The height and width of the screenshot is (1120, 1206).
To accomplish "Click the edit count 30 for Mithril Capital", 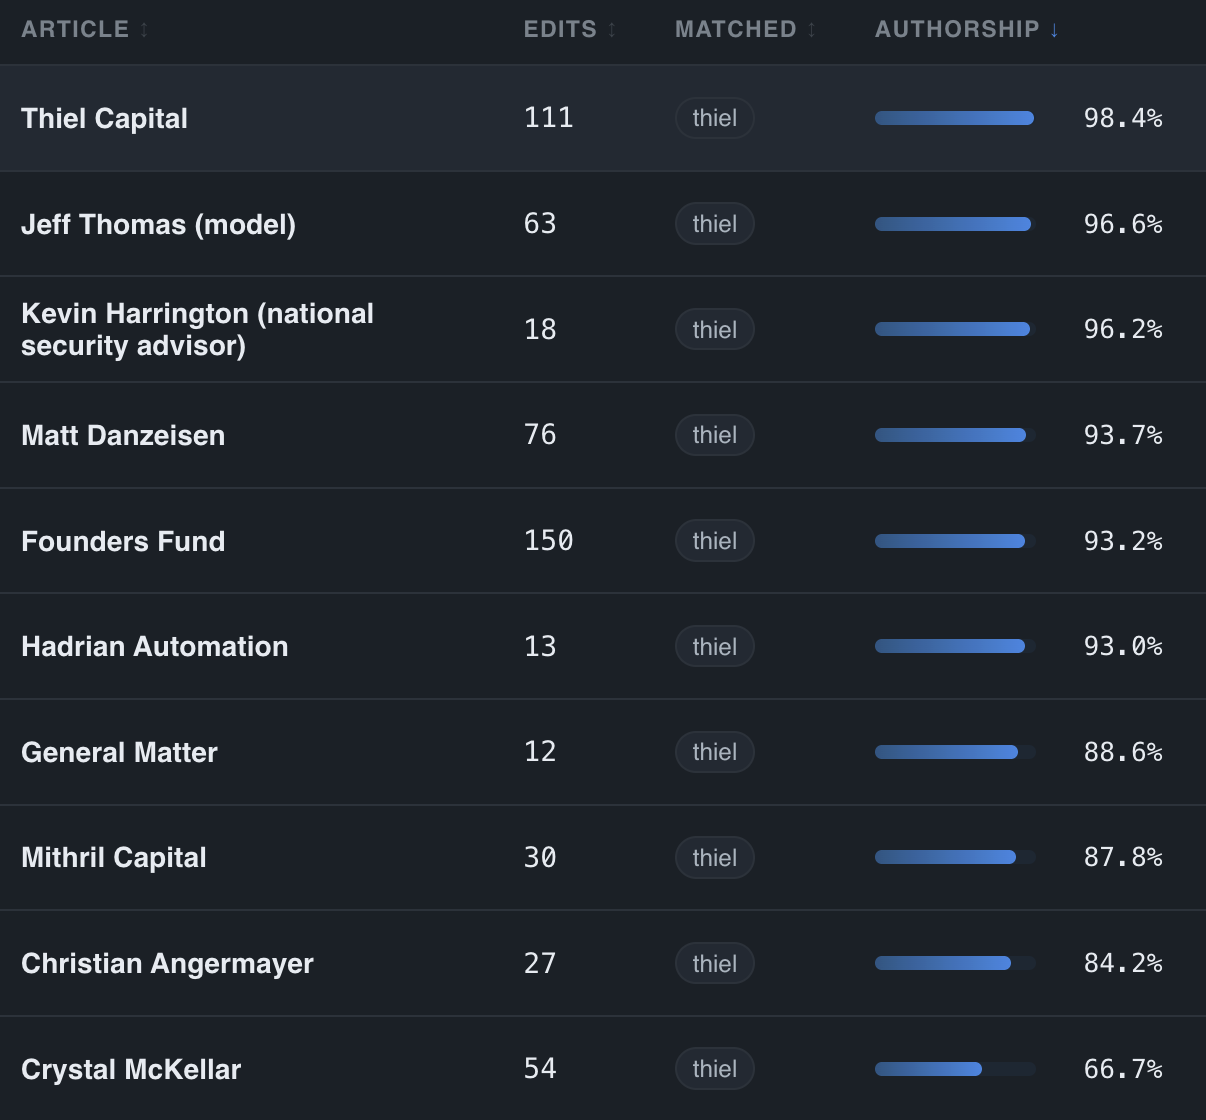I will coord(540,857).
